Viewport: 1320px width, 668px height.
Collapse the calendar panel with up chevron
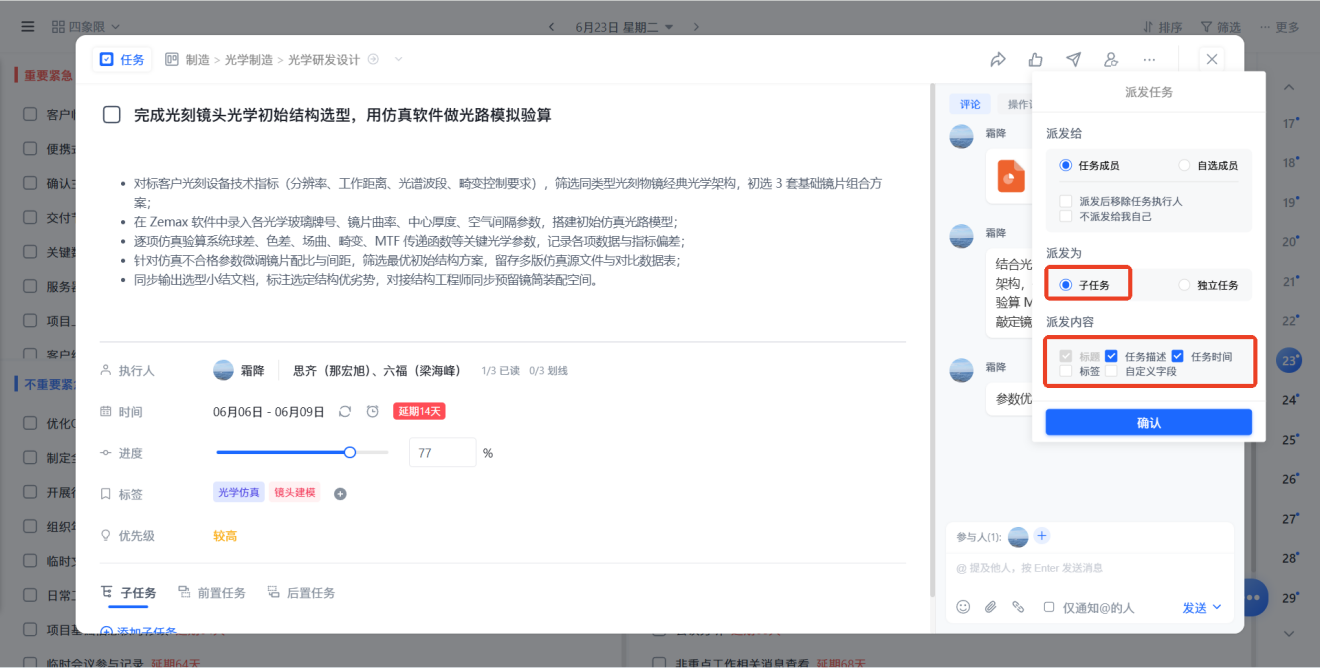click(x=1290, y=87)
